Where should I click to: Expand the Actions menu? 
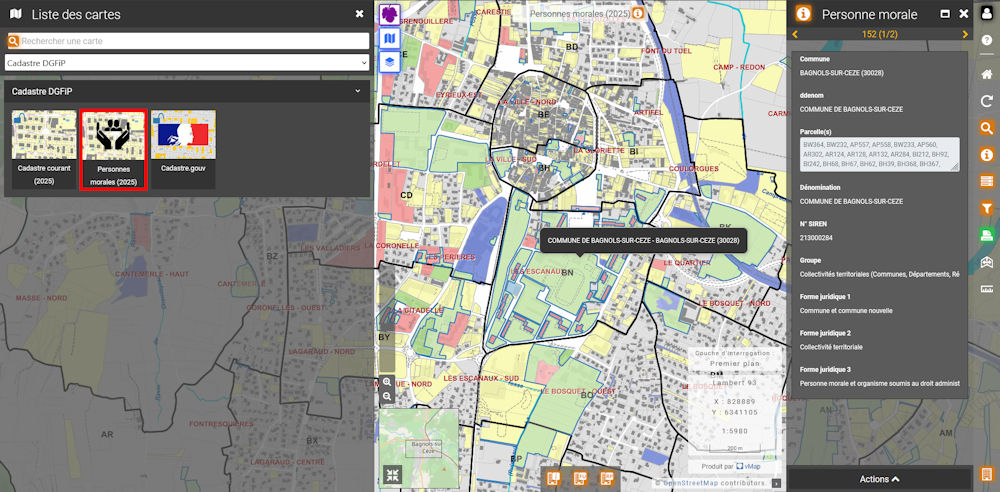(x=879, y=479)
